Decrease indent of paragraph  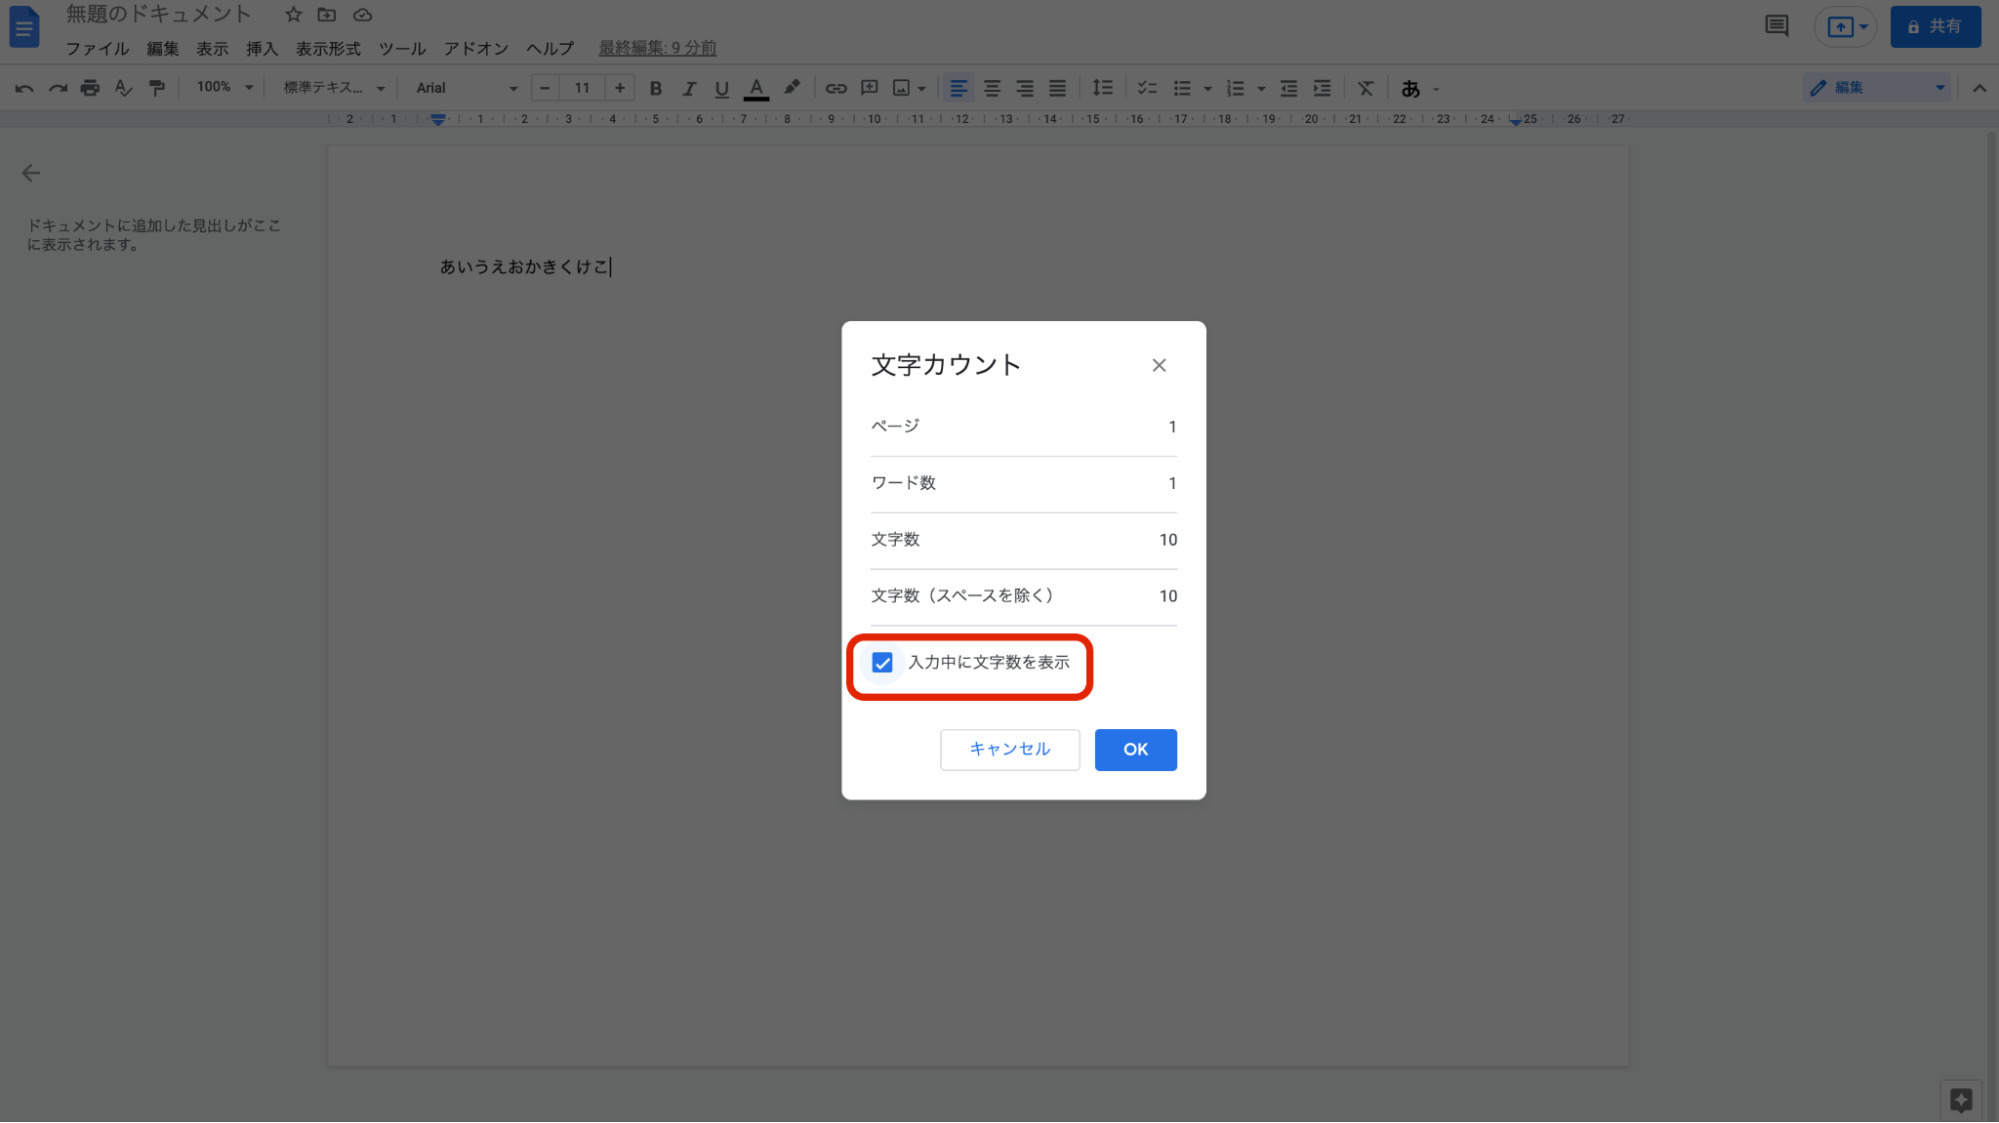click(1289, 88)
